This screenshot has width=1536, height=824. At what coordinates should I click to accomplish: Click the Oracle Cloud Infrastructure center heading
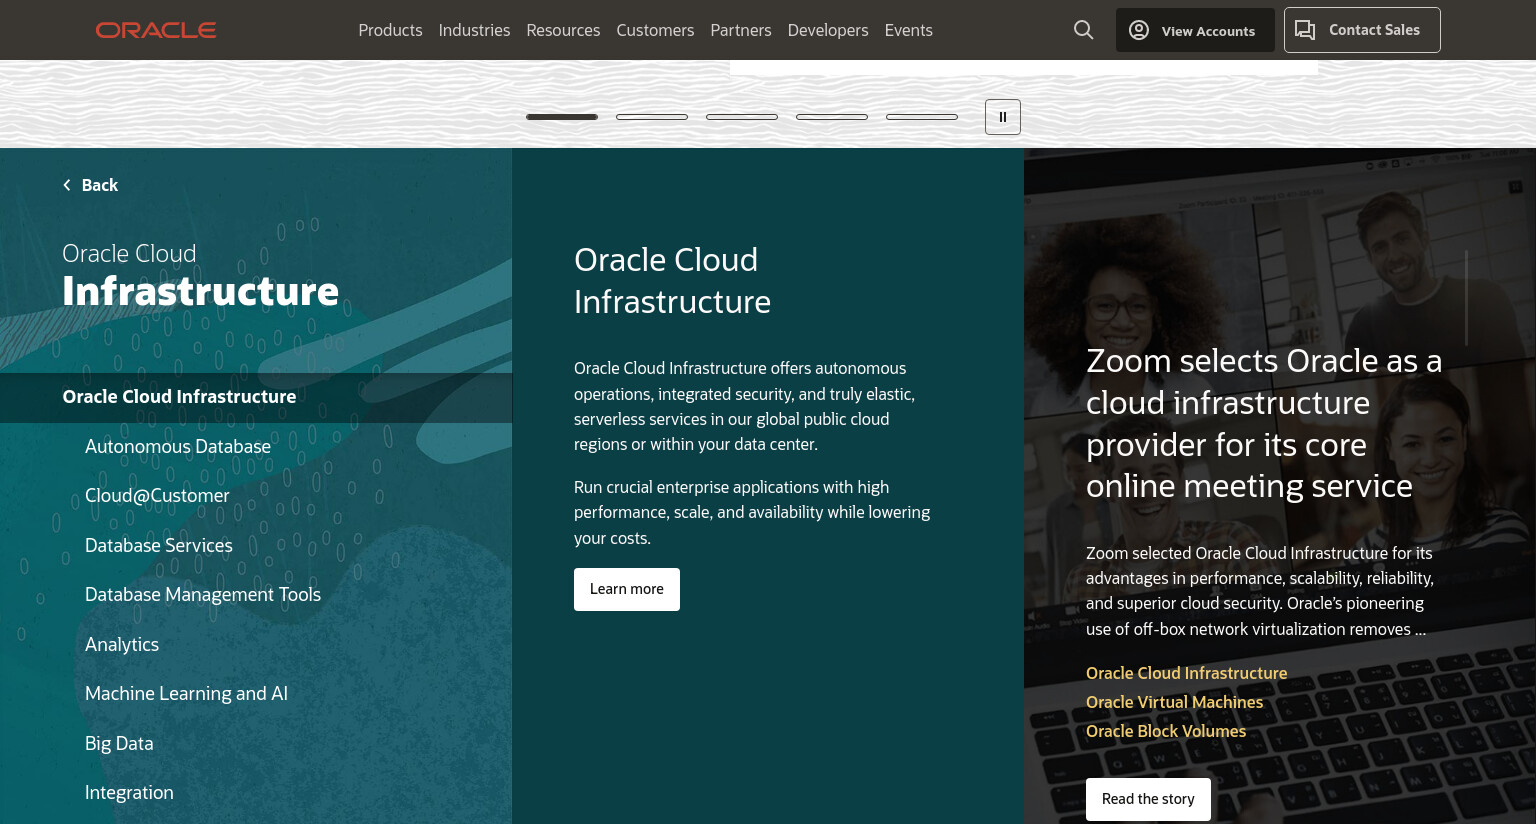tap(672, 281)
